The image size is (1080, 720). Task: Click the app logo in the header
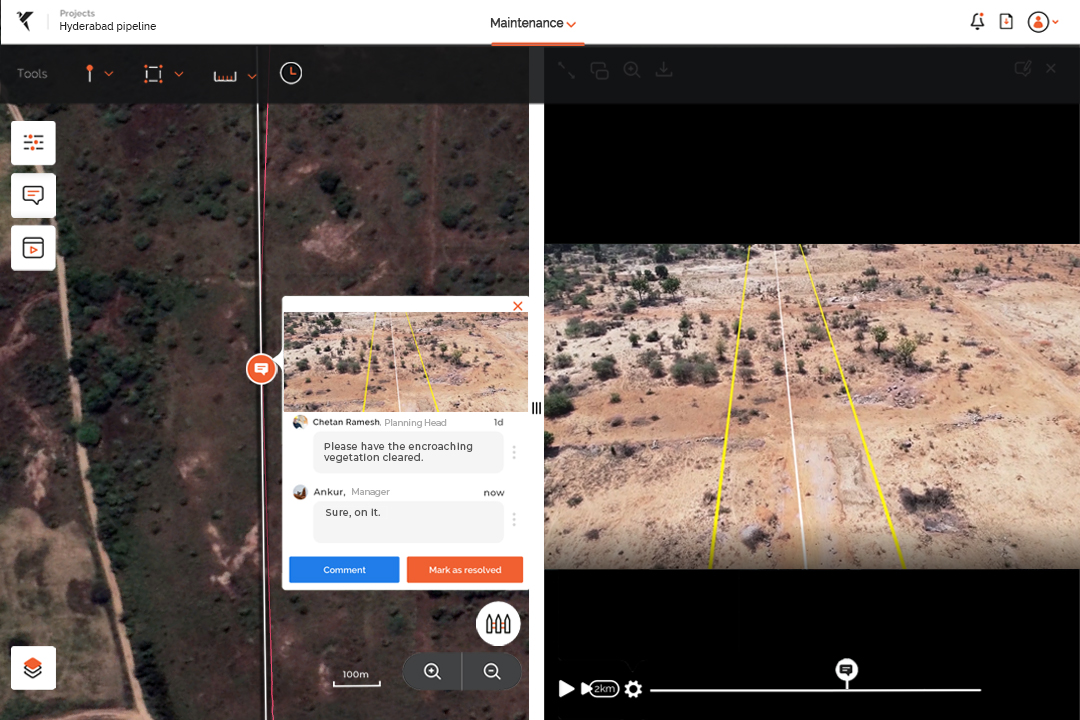click(25, 21)
